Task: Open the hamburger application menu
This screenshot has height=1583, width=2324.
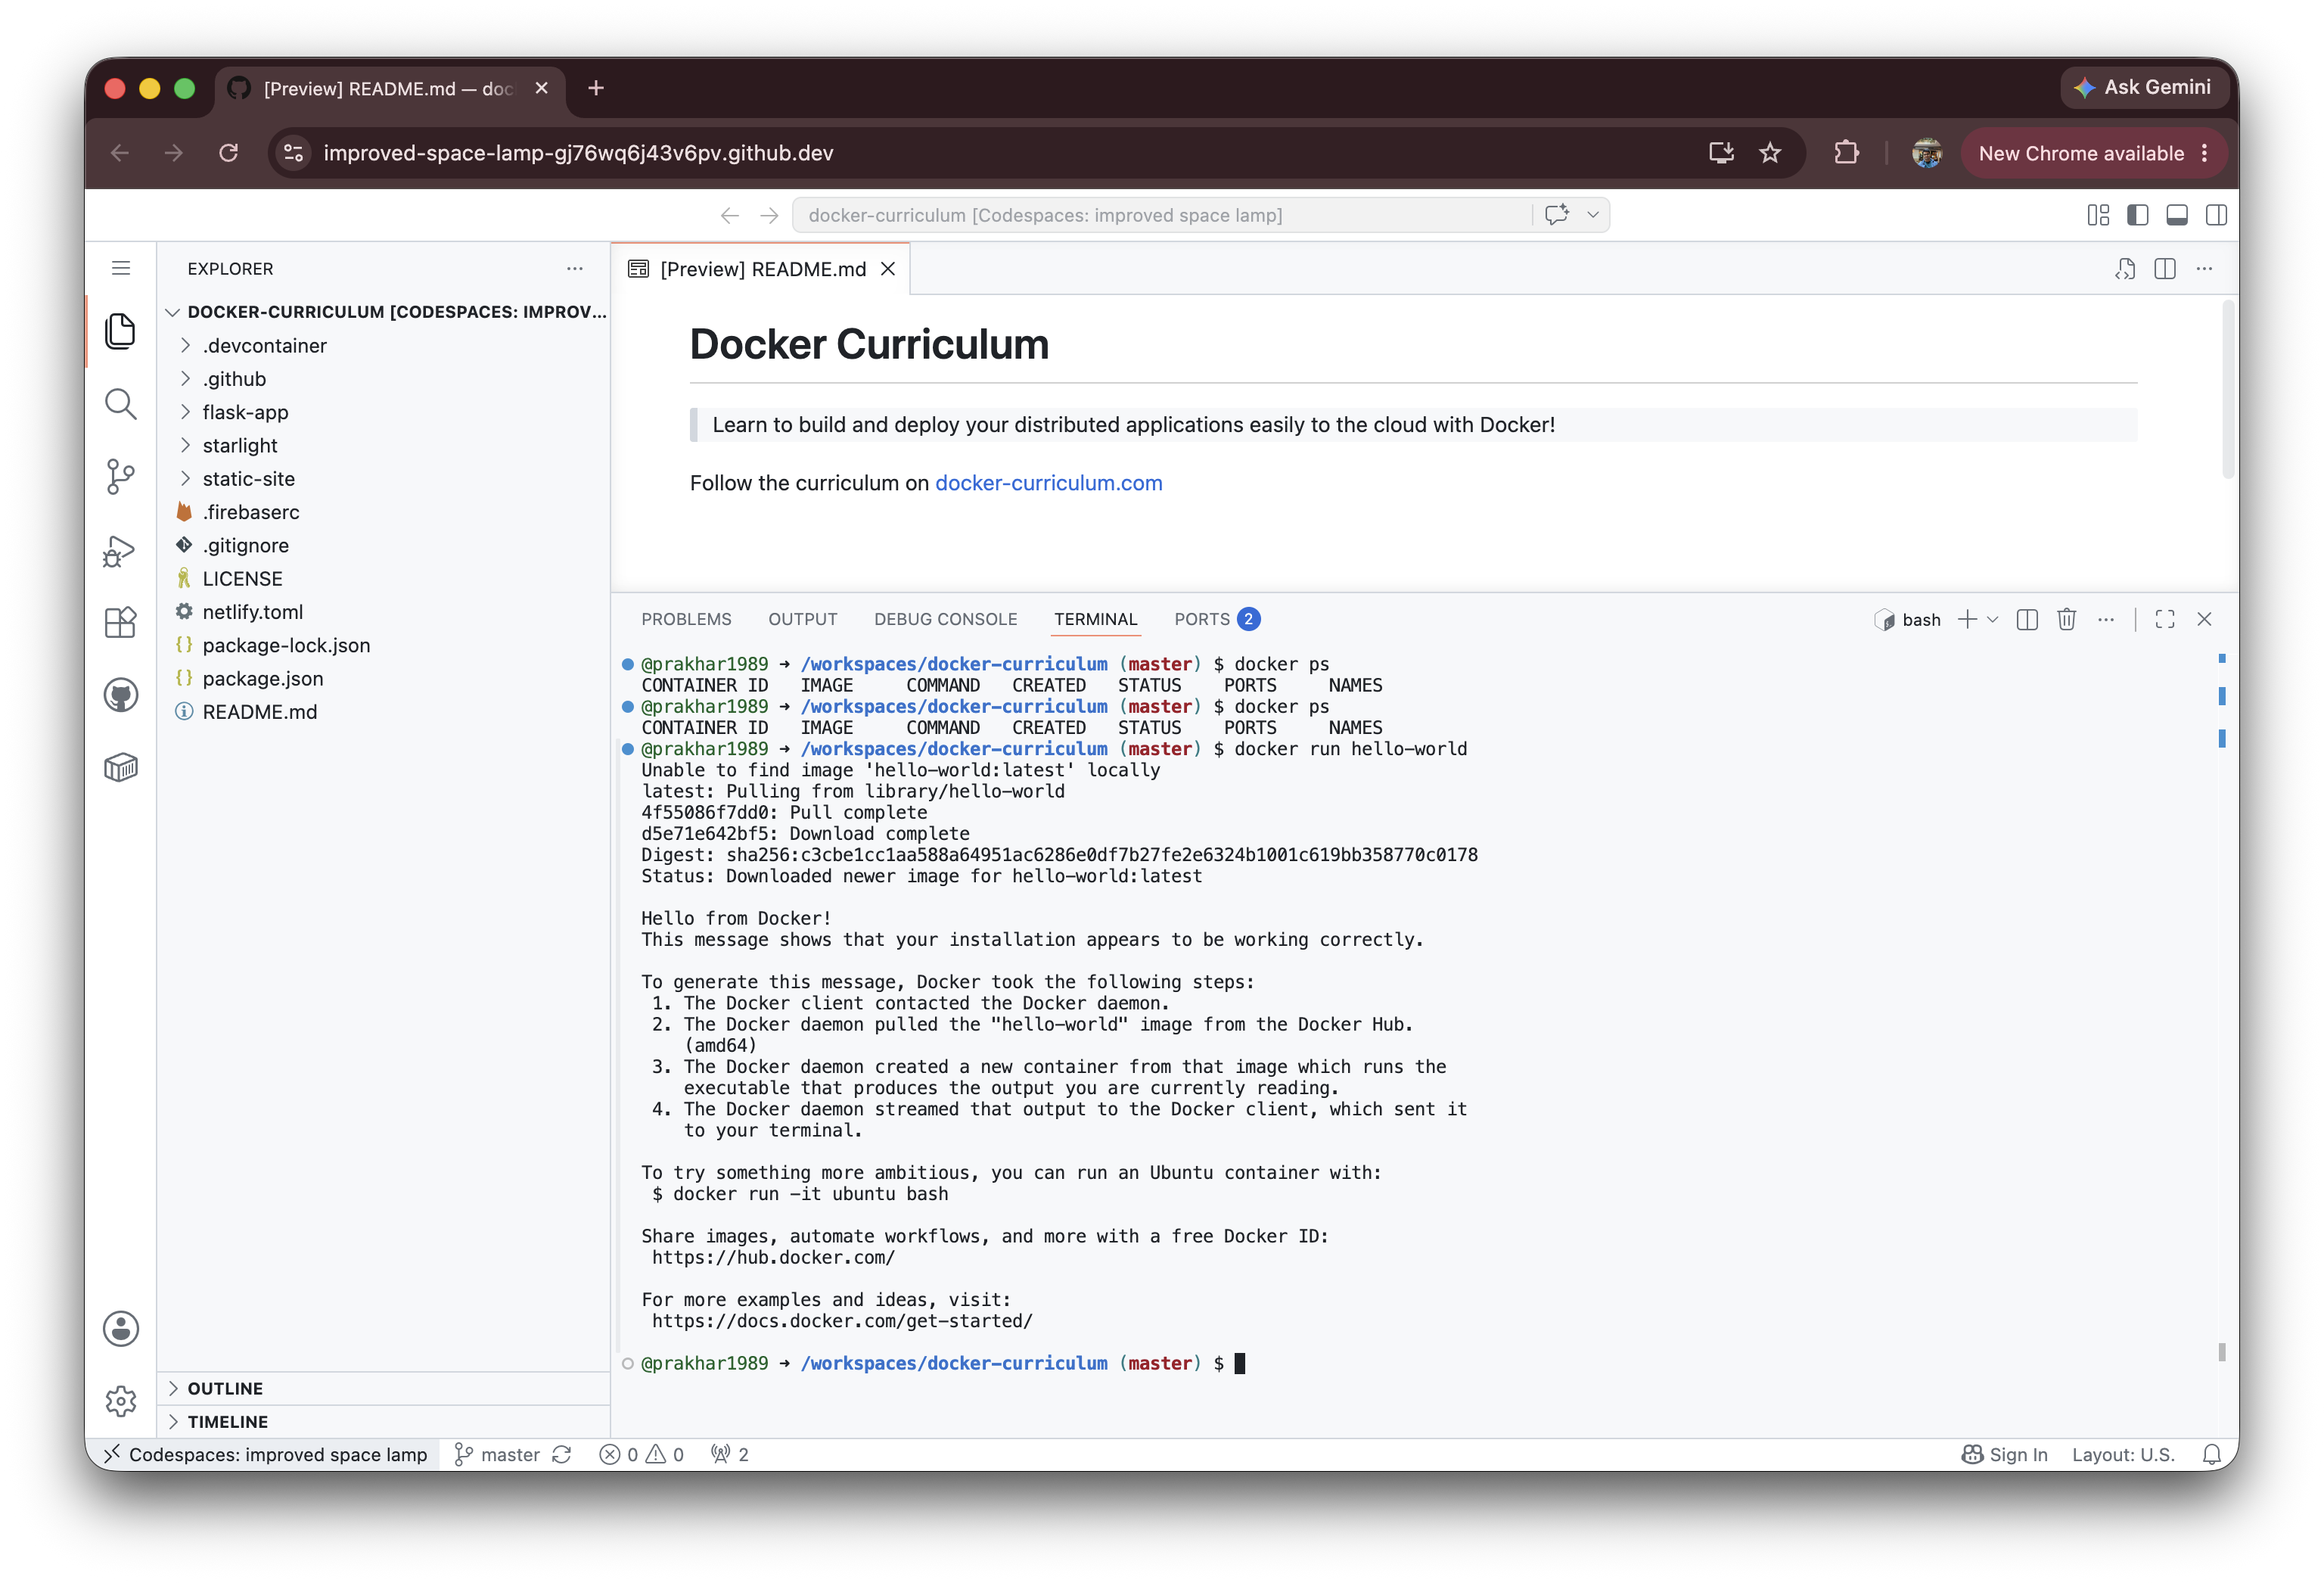Action: pos(120,268)
